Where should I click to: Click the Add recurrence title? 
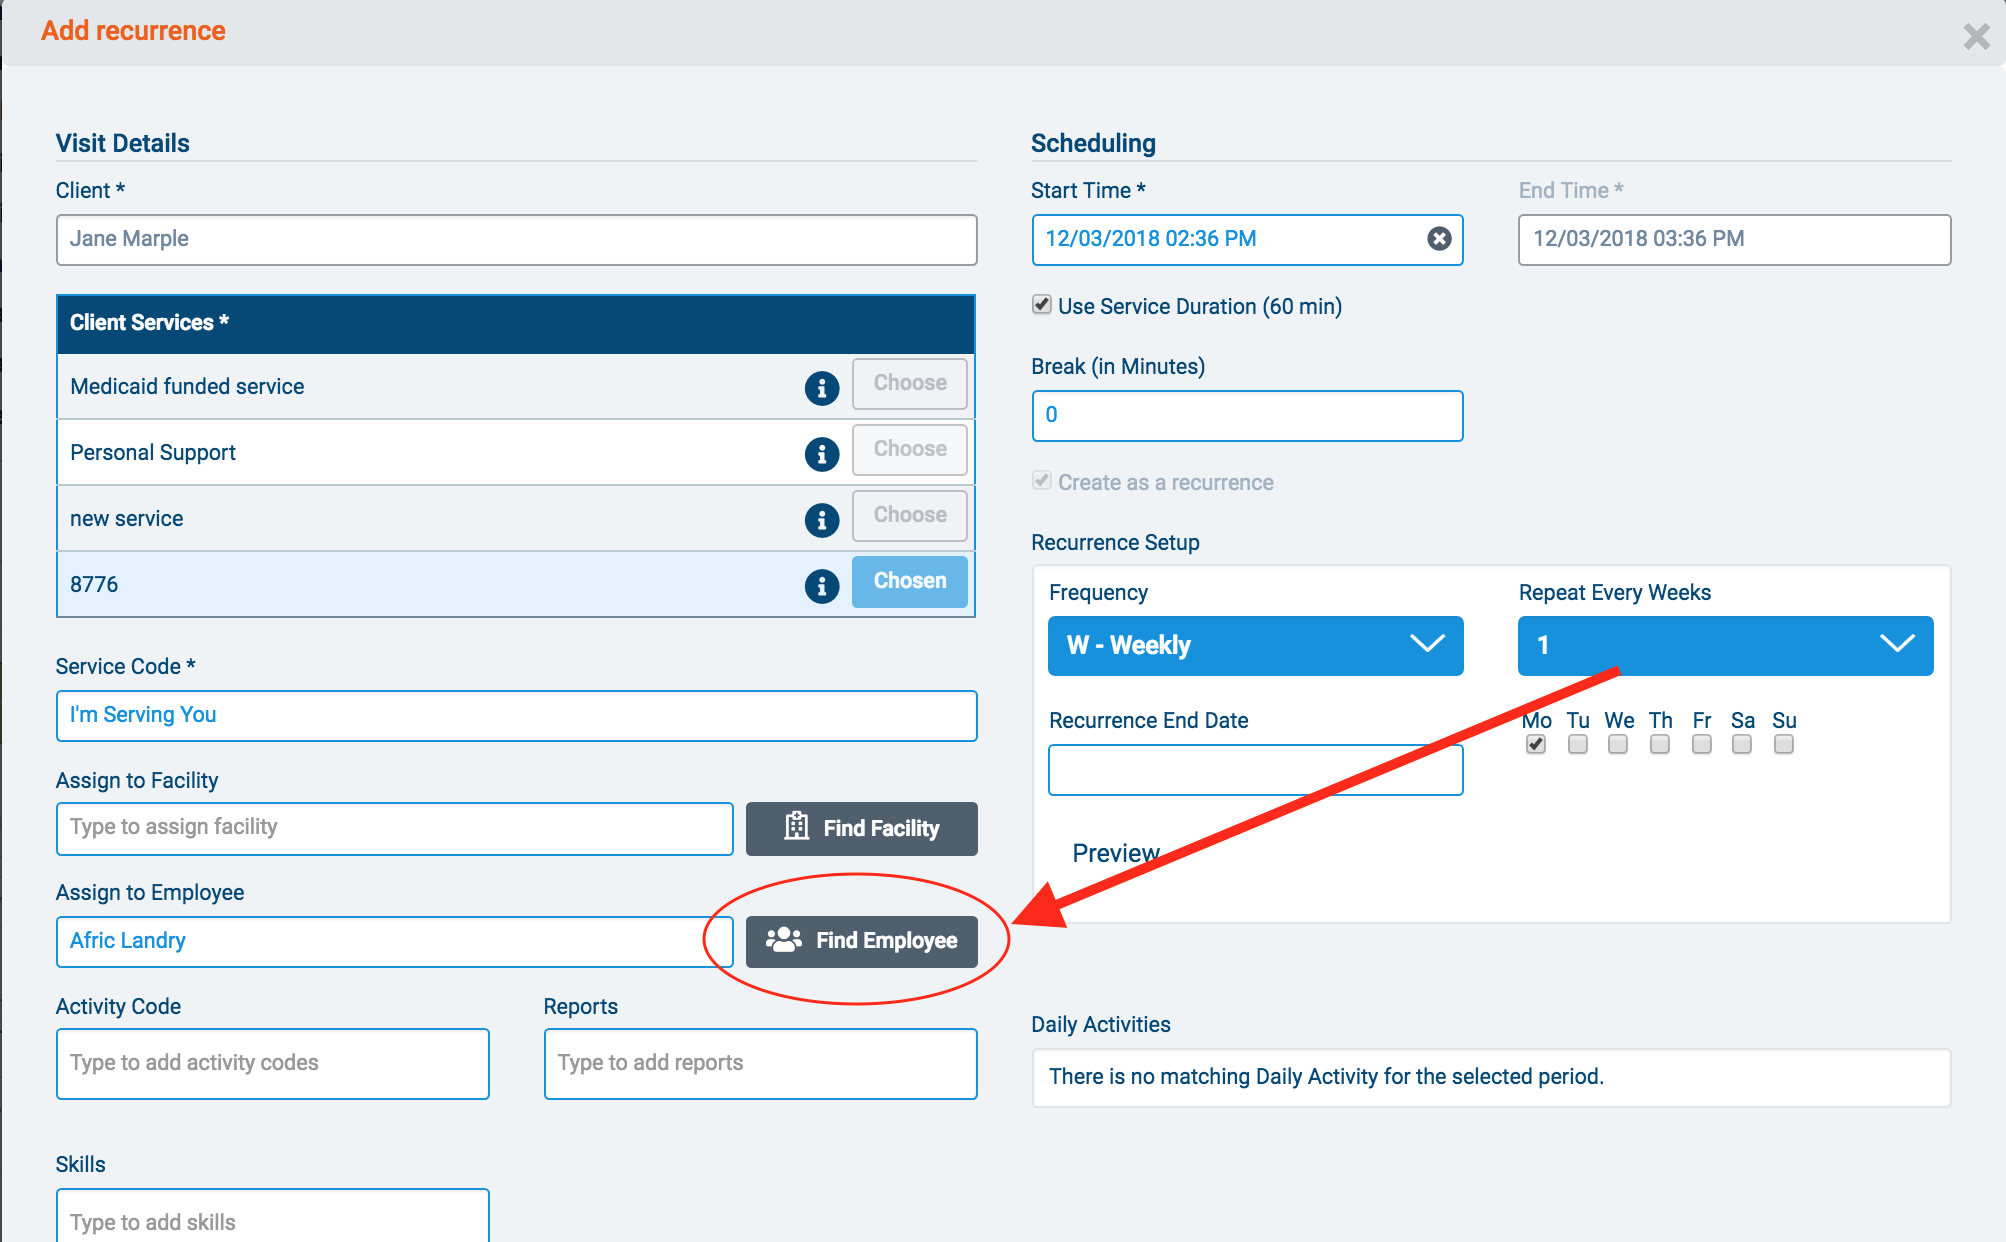click(x=133, y=31)
